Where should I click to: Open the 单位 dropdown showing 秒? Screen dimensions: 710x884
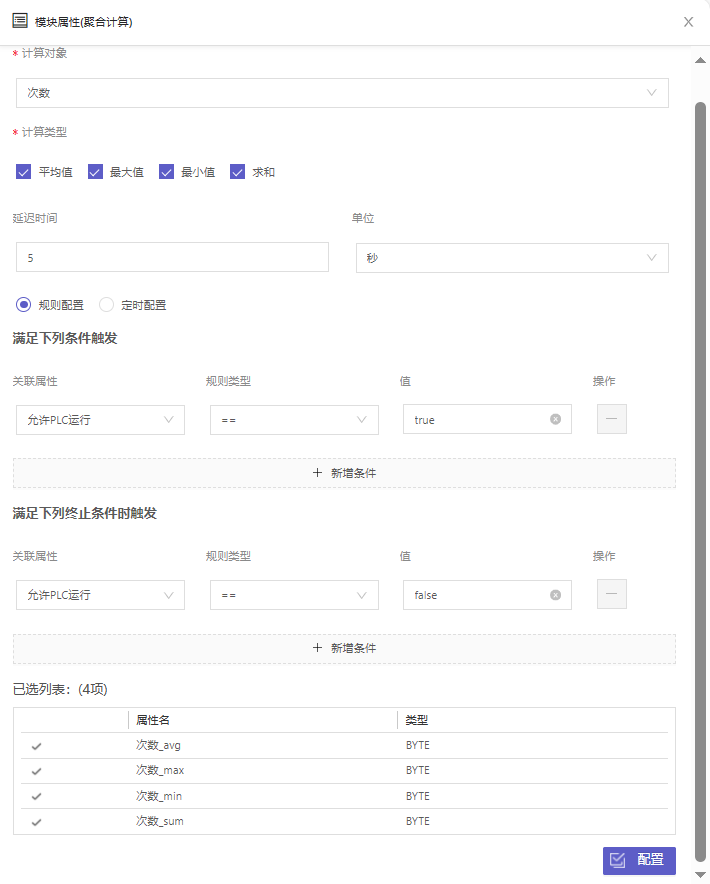(512, 258)
